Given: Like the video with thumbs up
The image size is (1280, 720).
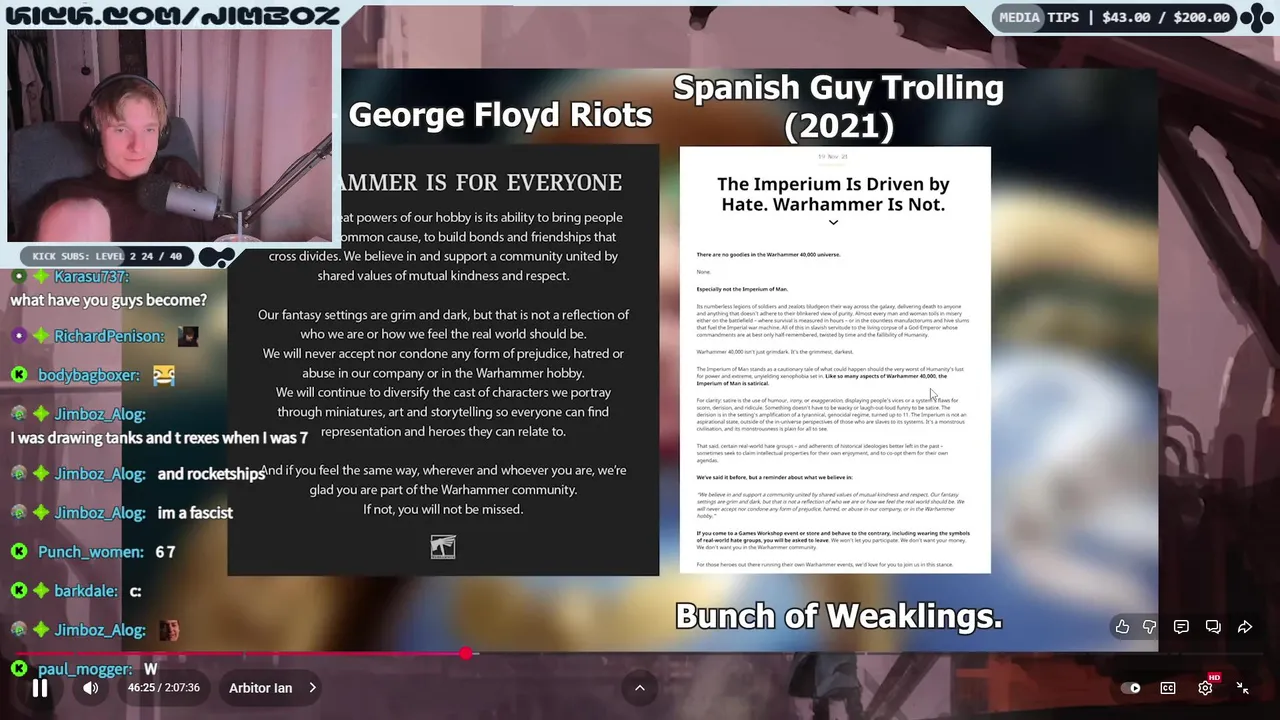Looking at the screenshot, I should click(x=1123, y=627).
